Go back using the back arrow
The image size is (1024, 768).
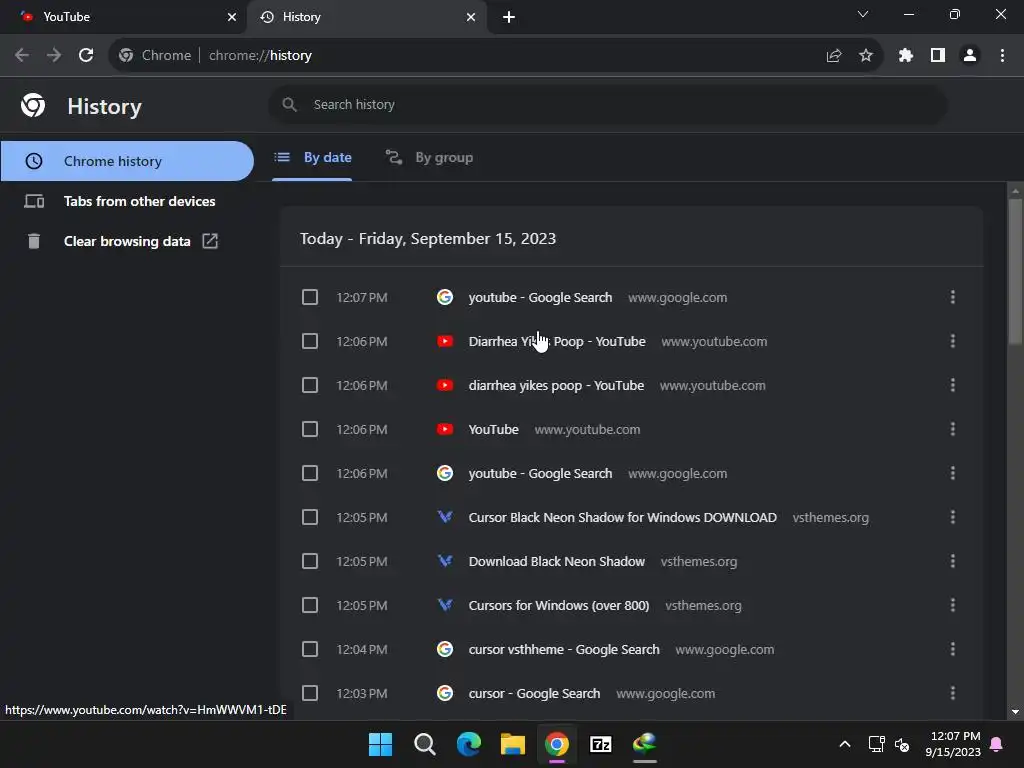(x=22, y=56)
